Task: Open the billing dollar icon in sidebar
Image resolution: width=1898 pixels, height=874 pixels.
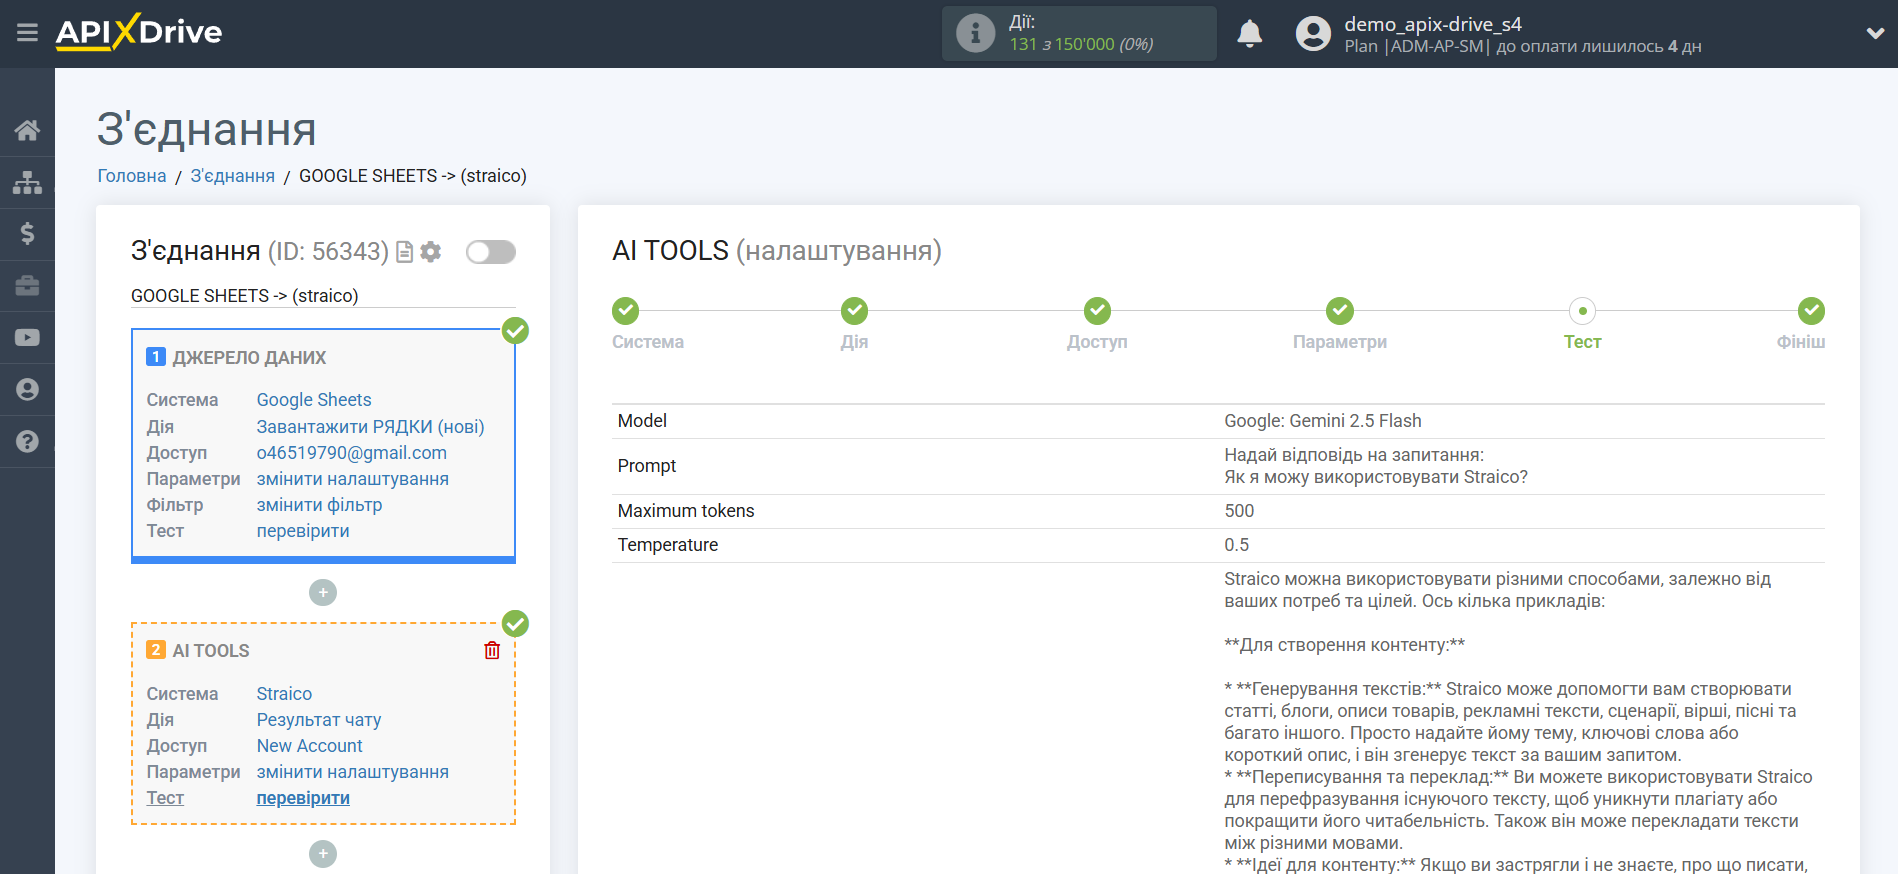Action: point(27,234)
